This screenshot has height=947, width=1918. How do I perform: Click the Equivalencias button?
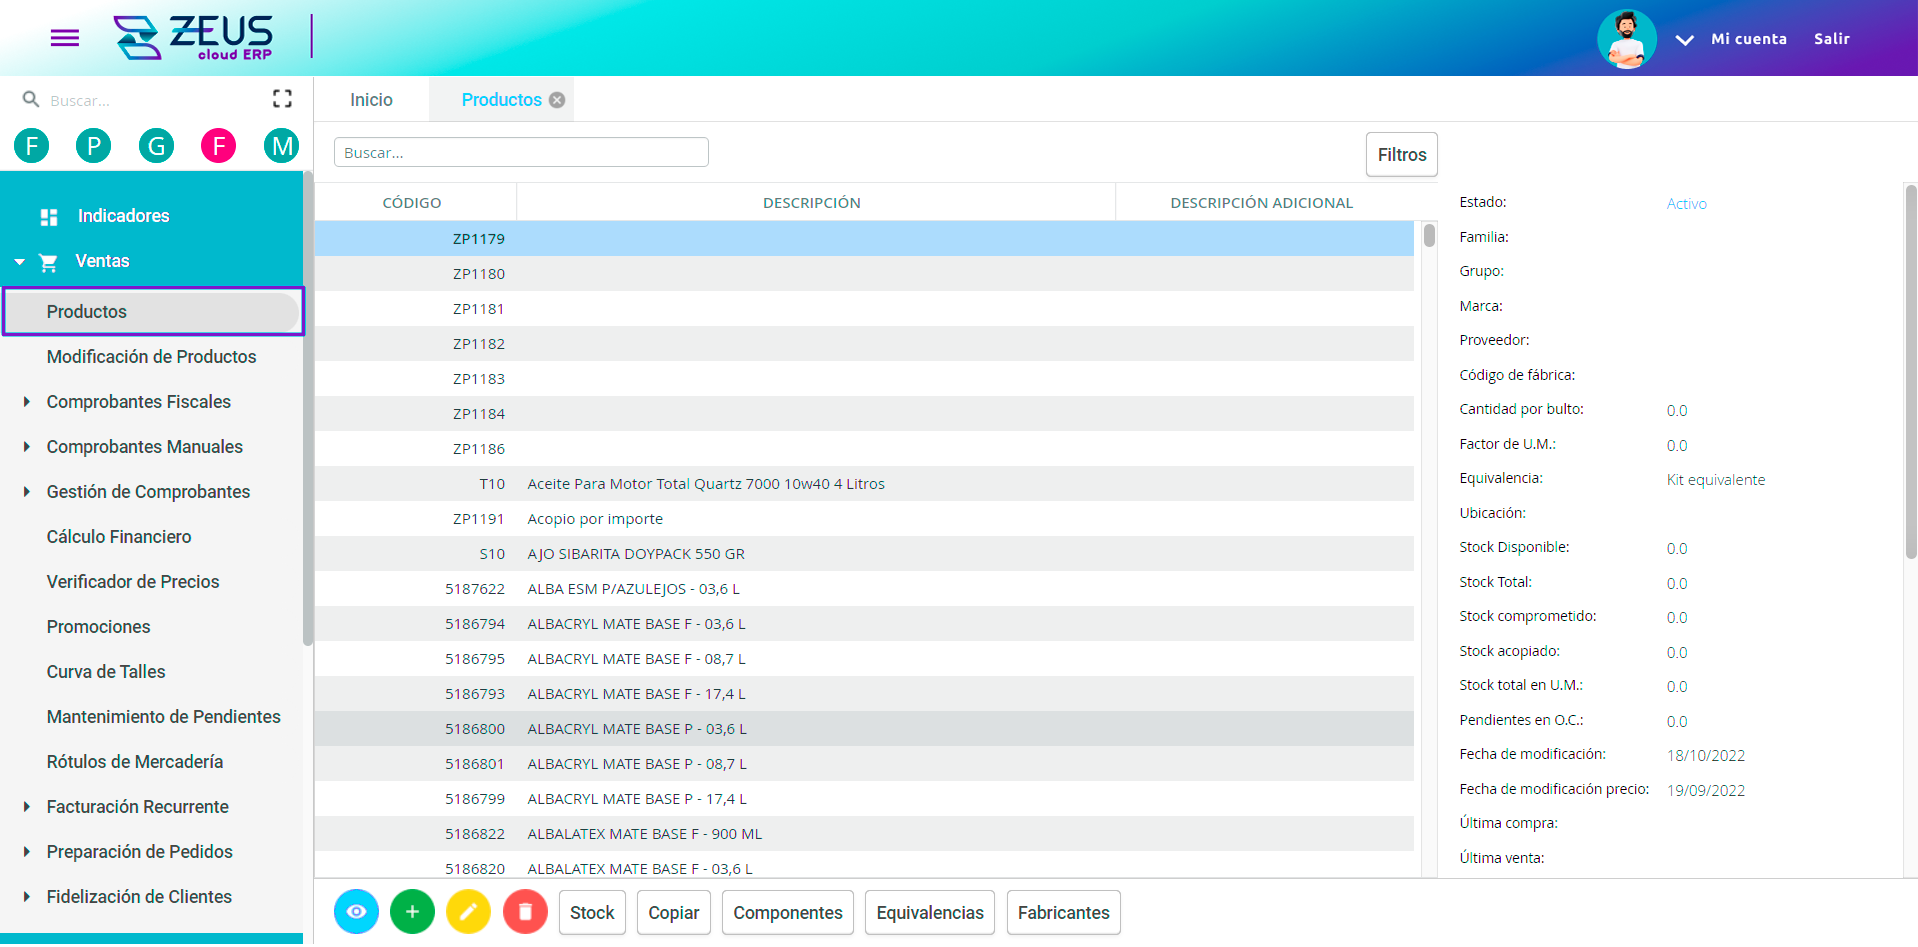point(929,913)
